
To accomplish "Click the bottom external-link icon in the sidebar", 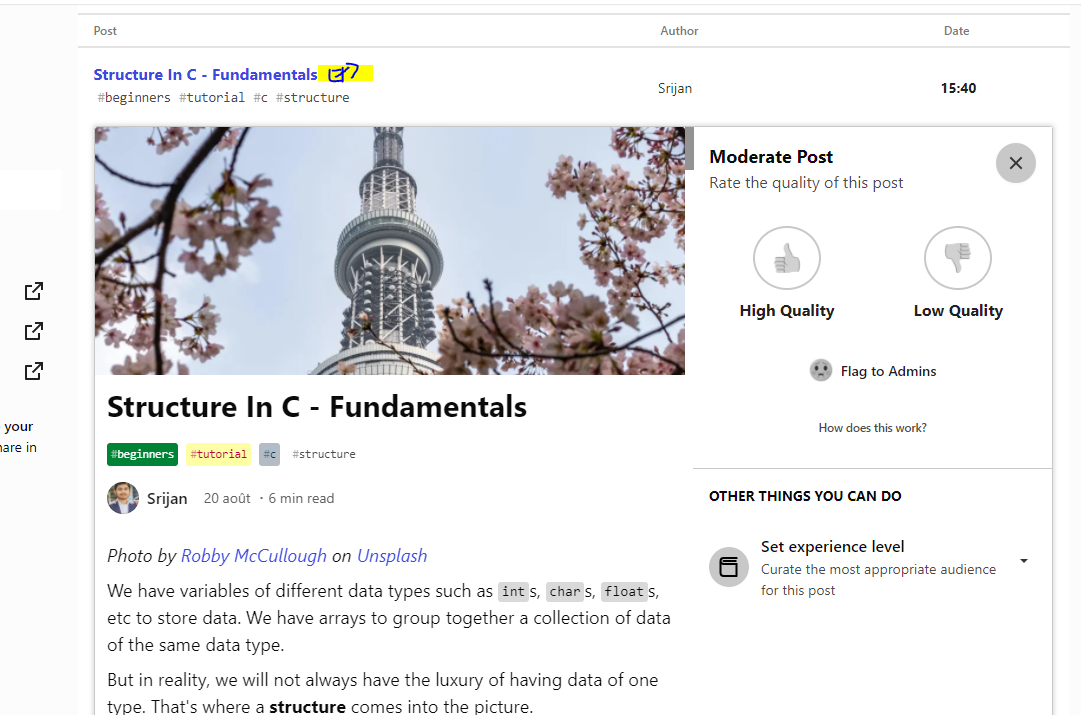I will tap(33, 371).
